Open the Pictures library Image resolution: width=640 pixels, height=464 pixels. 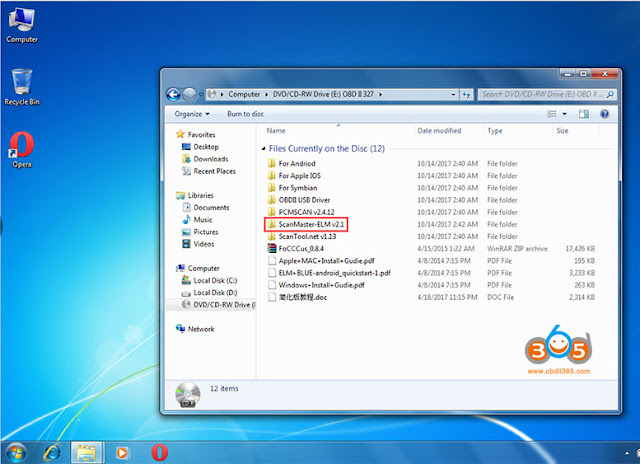pos(206,232)
